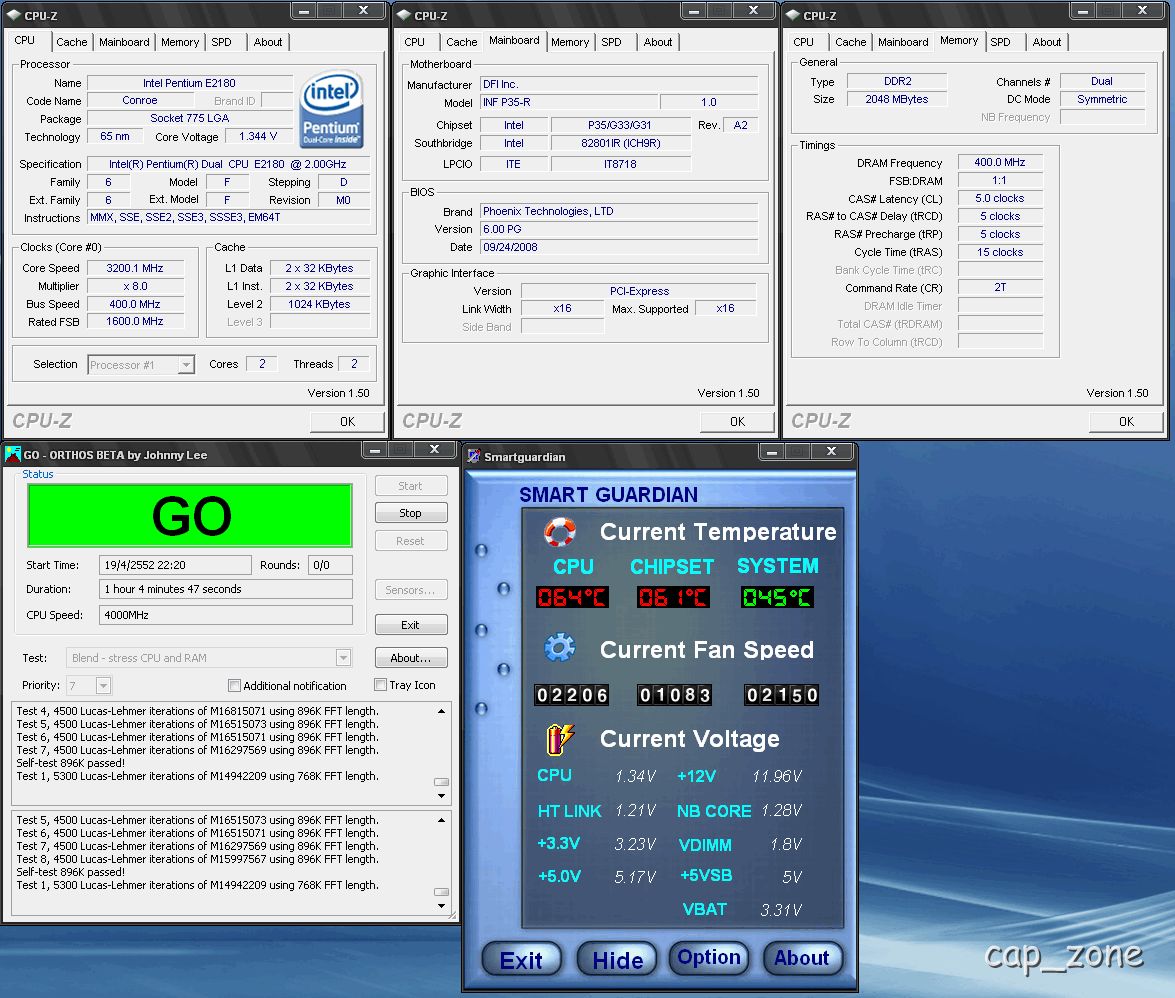Click the 02150 fan speed counter
The image size is (1175, 998).
tap(781, 695)
